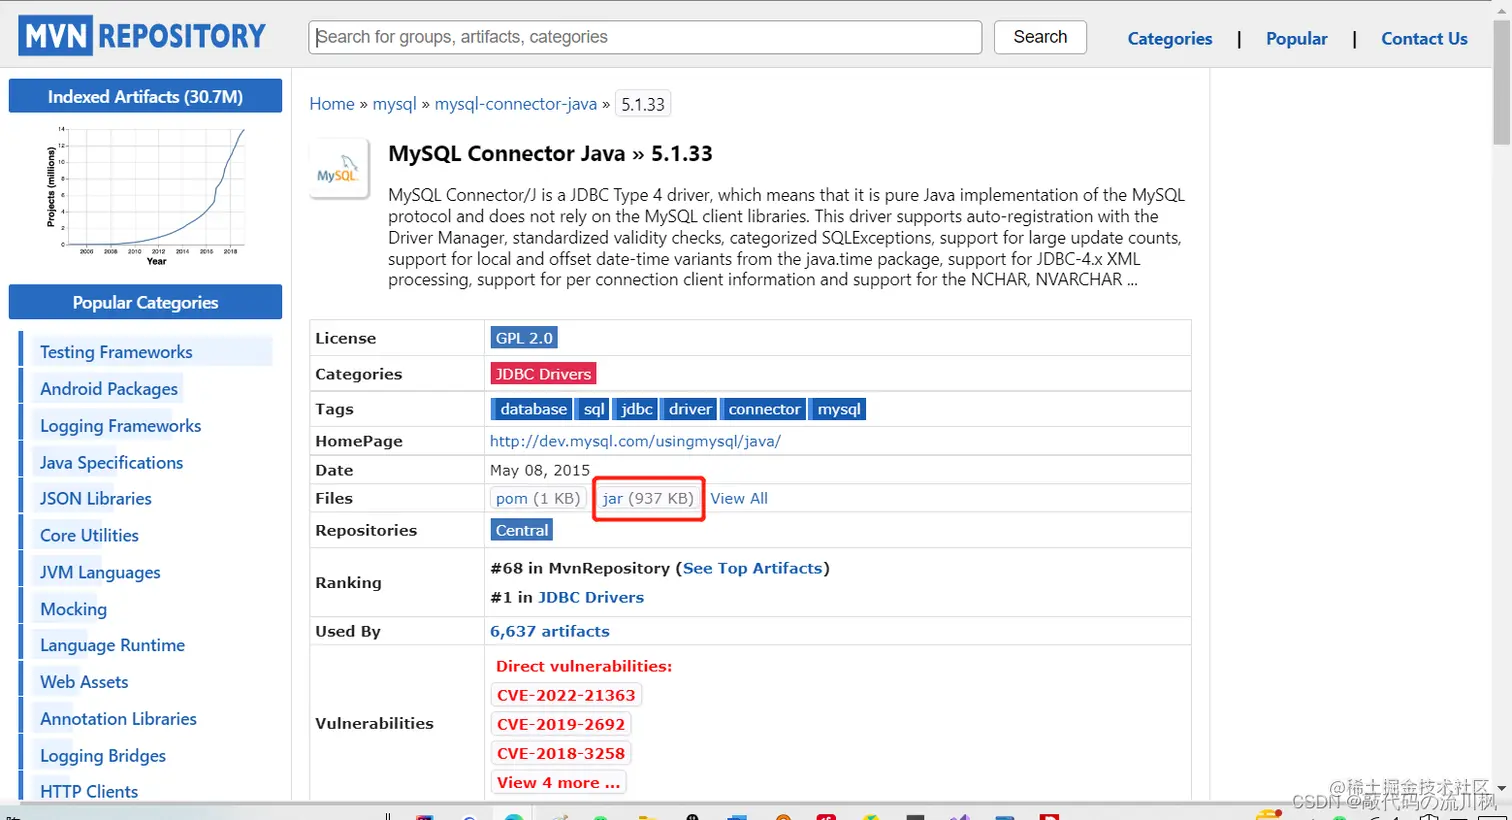
Task: Open JVM Languages category
Action: 100,572
